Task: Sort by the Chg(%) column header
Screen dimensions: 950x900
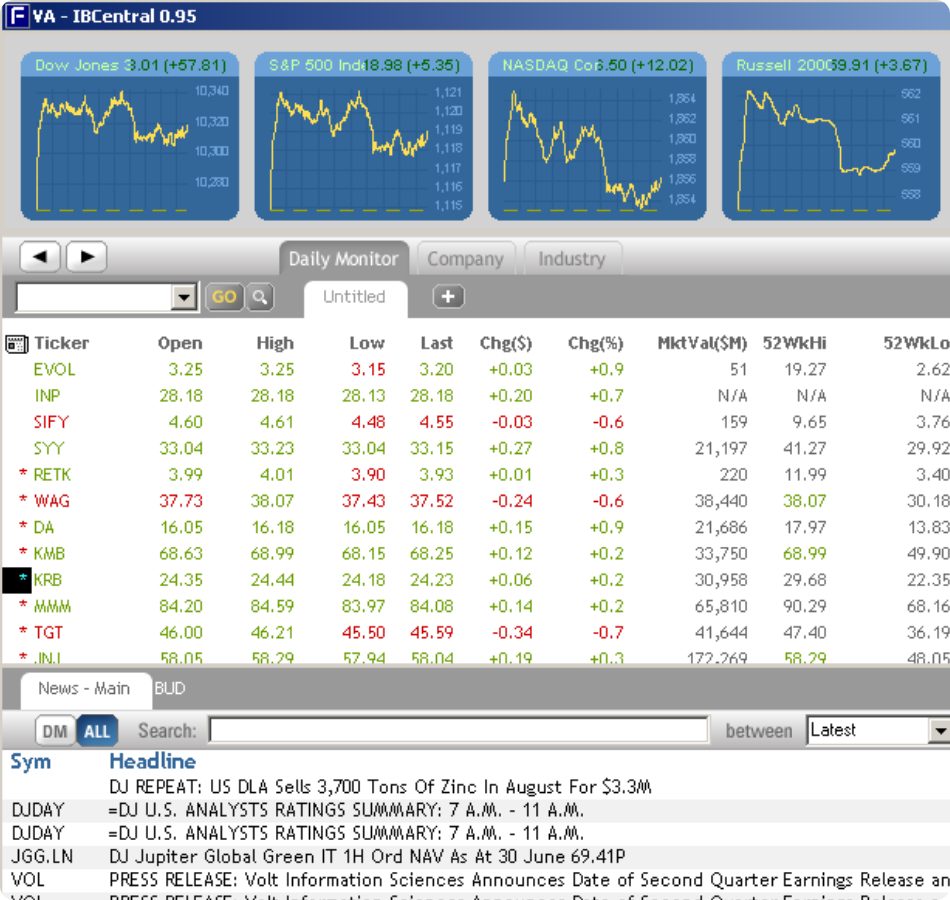Action: pyautogui.click(x=596, y=344)
